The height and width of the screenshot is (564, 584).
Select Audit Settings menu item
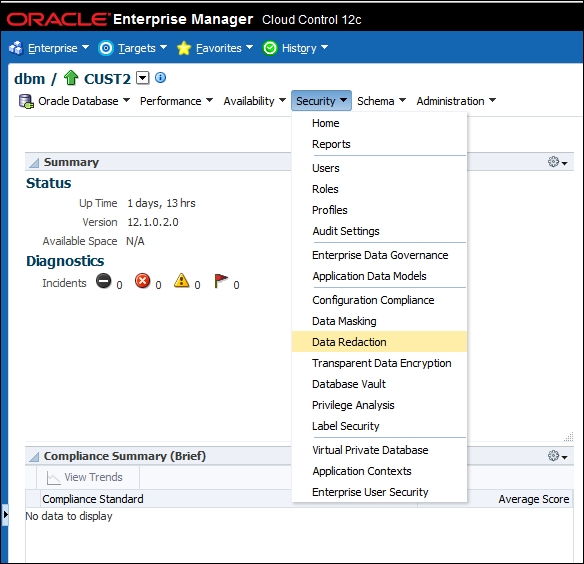coord(380,231)
